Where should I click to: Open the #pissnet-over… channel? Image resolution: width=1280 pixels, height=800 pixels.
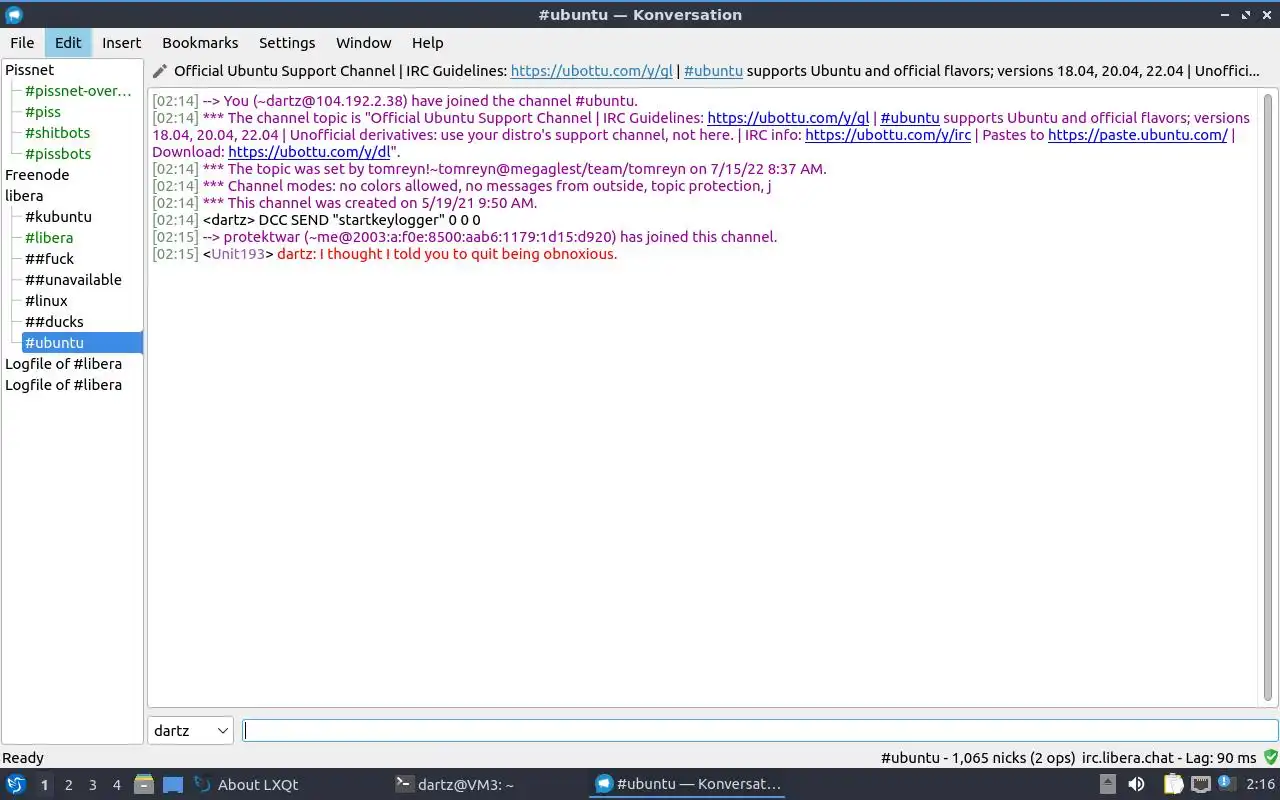[x=78, y=91]
